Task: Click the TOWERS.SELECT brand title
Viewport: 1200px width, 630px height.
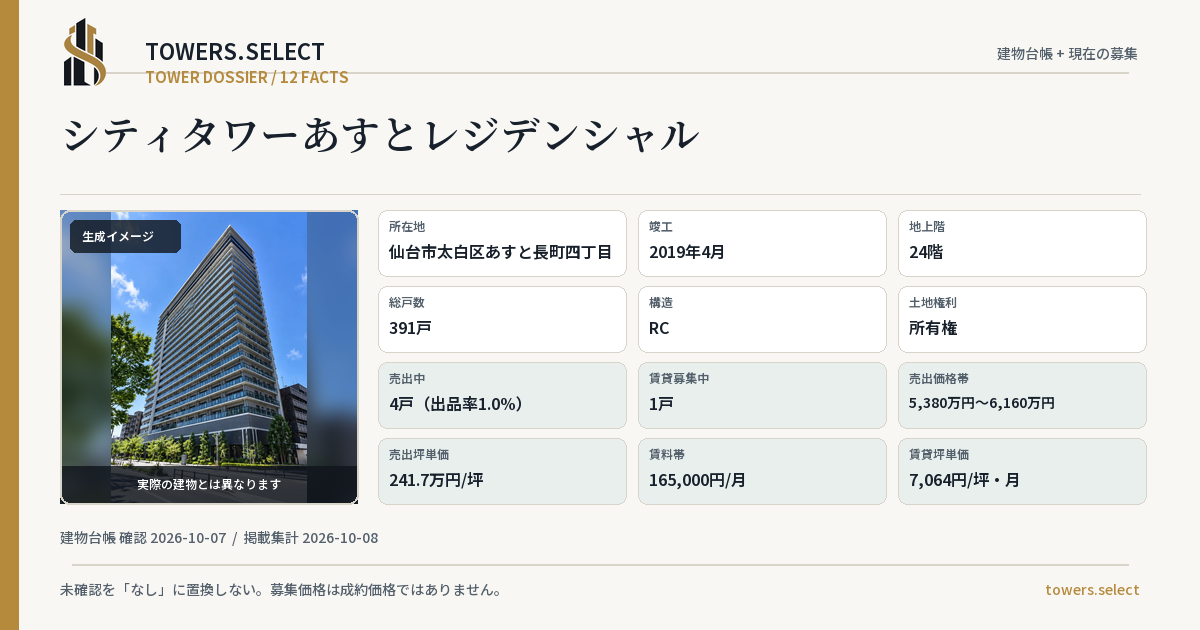Action: [x=235, y=52]
